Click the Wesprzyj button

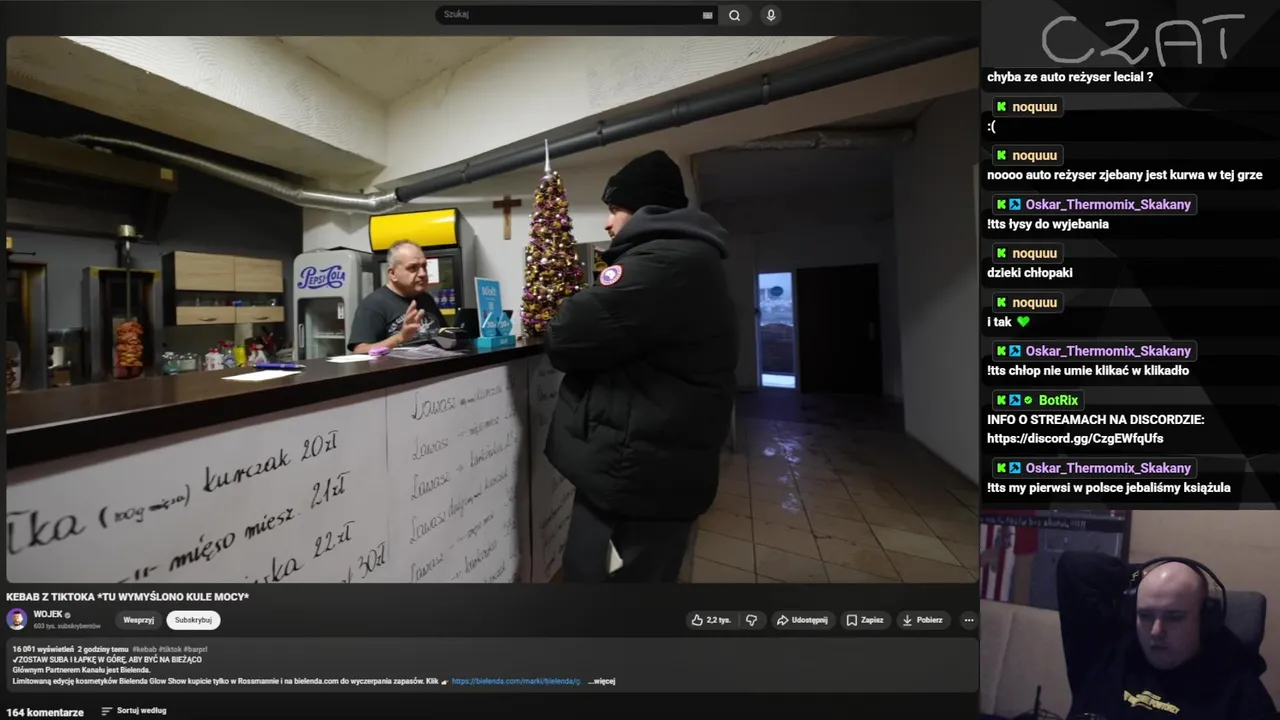tap(139, 620)
